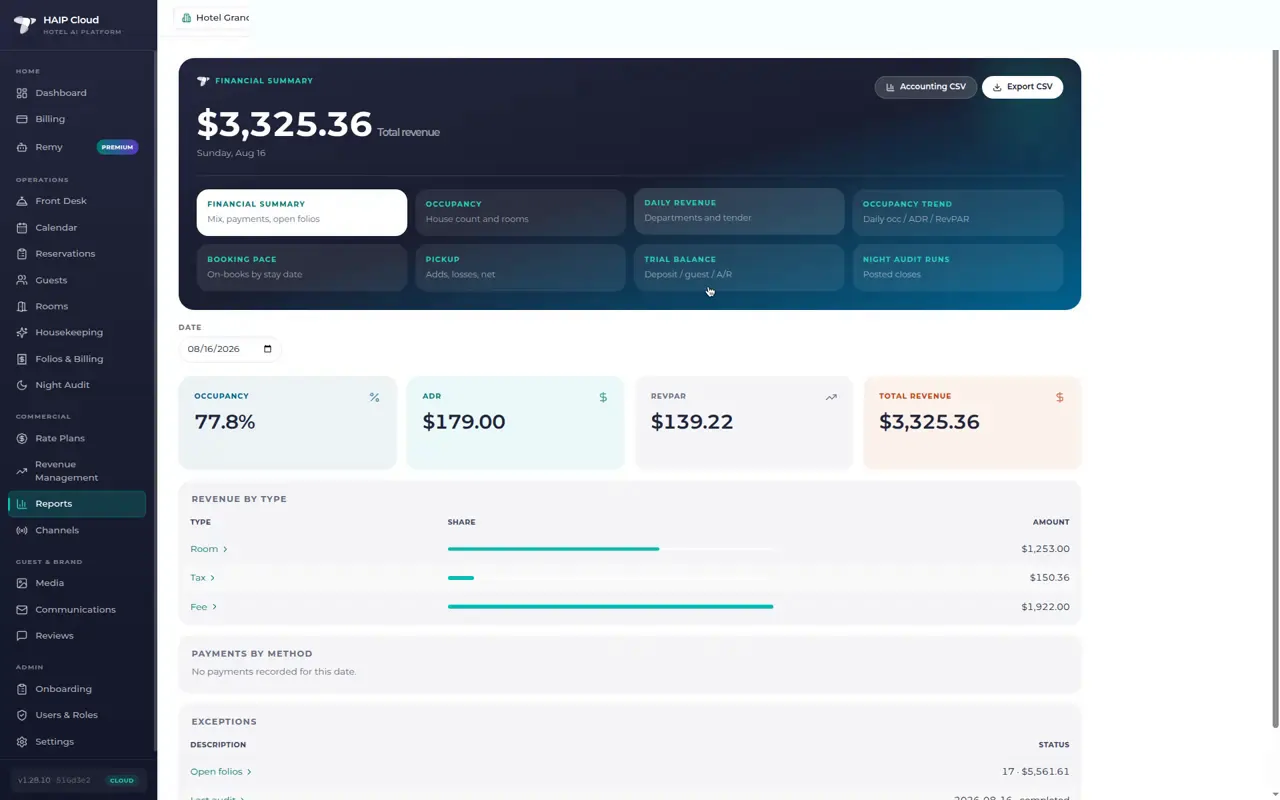
Task: Click the Dashboard icon in sidebar
Action: click(x=22, y=93)
